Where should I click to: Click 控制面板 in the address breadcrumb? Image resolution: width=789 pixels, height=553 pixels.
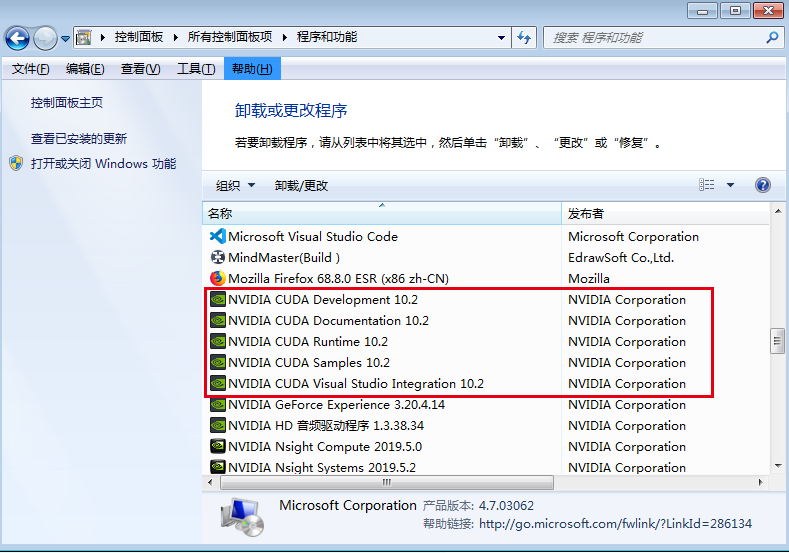[139, 37]
